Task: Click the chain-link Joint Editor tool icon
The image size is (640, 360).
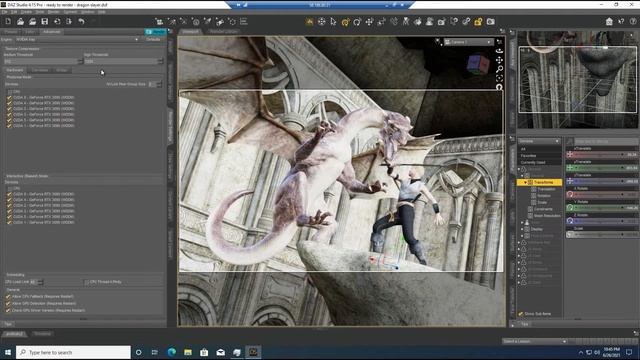Action: point(466,22)
